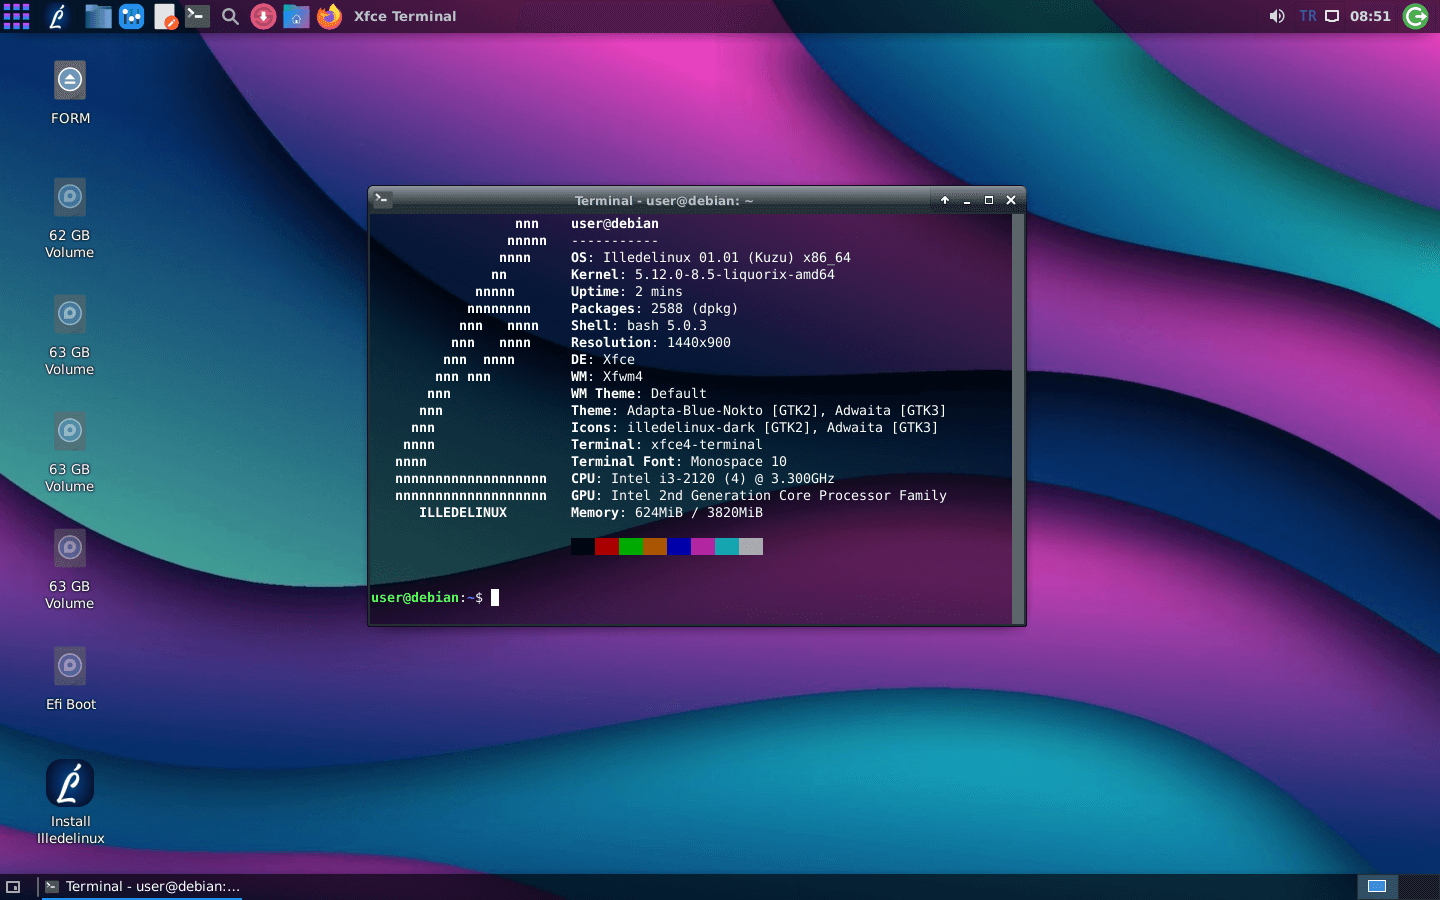Open the applications grid menu
Screen dimensions: 1440x900
[16, 16]
